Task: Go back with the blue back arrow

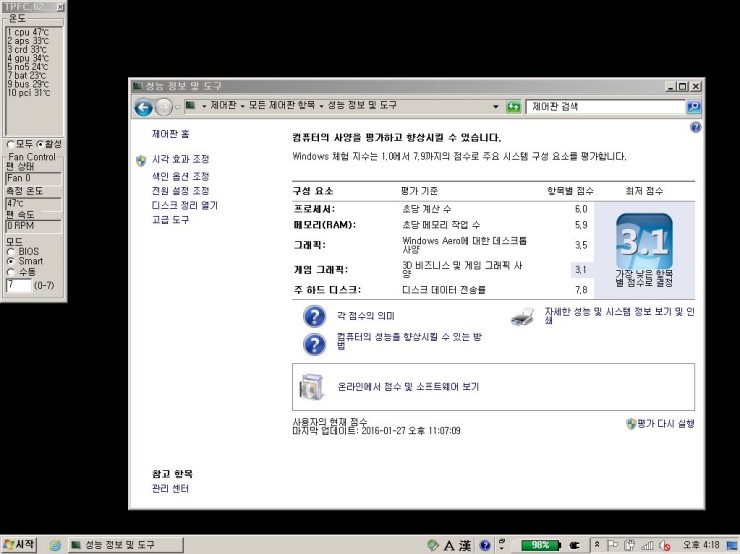Action: (143, 108)
